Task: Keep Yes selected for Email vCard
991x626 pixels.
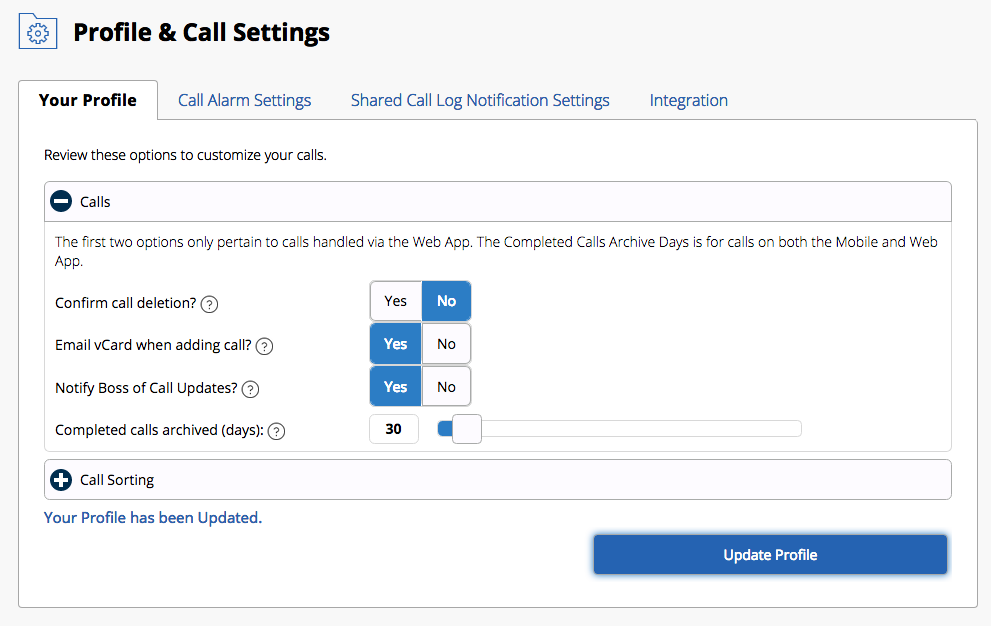Action: click(395, 343)
